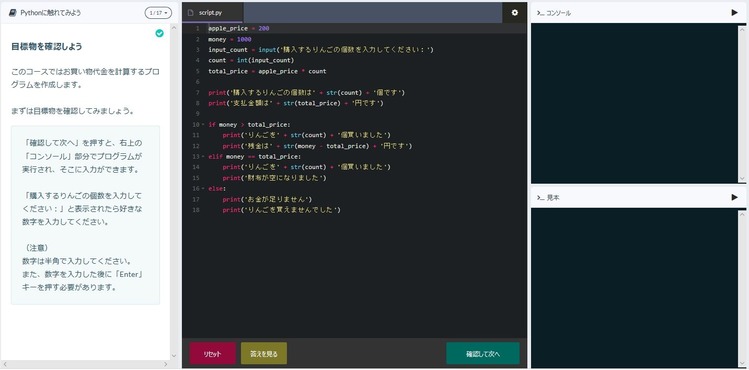
Task: Click the elif money == total_price line
Action: (x=255, y=157)
